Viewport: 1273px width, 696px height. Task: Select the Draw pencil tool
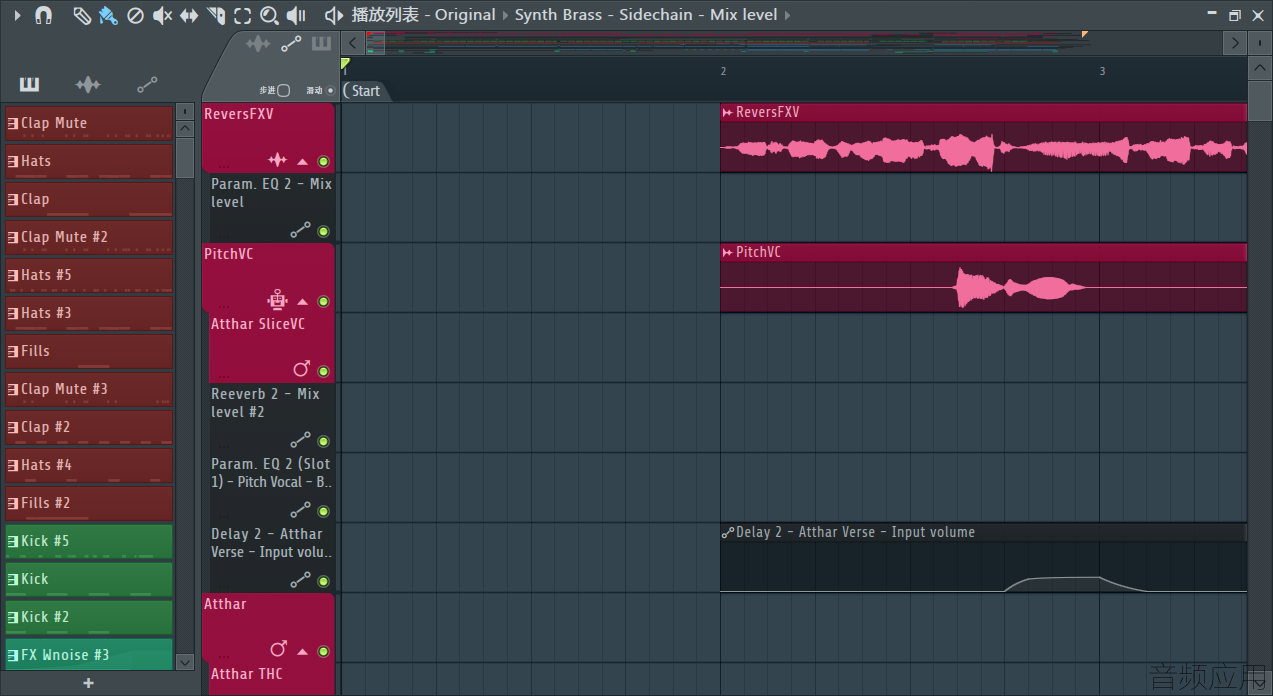point(82,15)
